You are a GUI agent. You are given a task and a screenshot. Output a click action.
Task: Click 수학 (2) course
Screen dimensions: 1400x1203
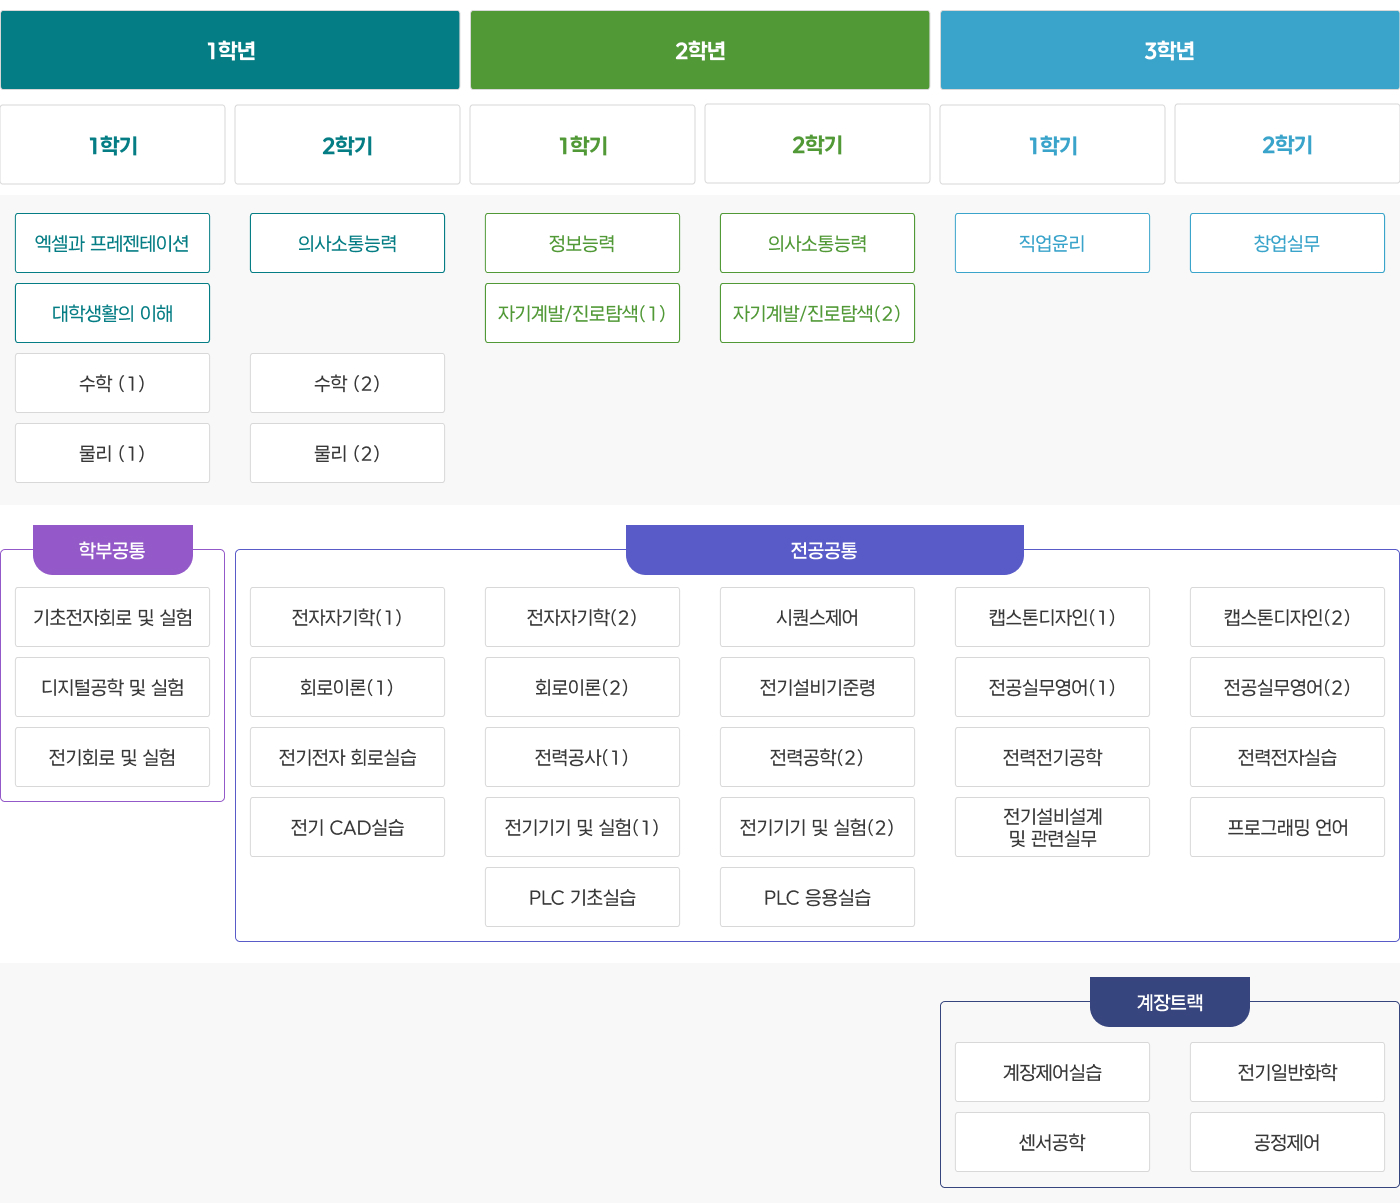pos(347,383)
